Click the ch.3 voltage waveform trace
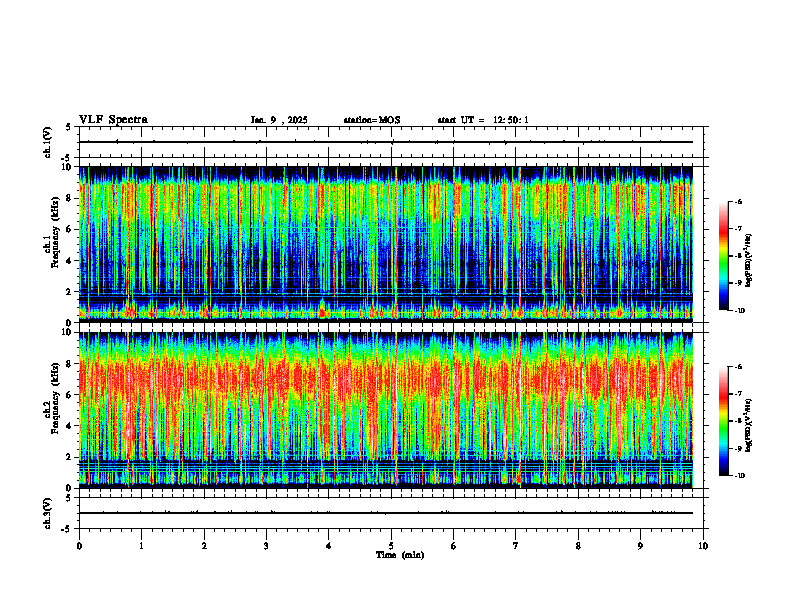 [x=385, y=513]
